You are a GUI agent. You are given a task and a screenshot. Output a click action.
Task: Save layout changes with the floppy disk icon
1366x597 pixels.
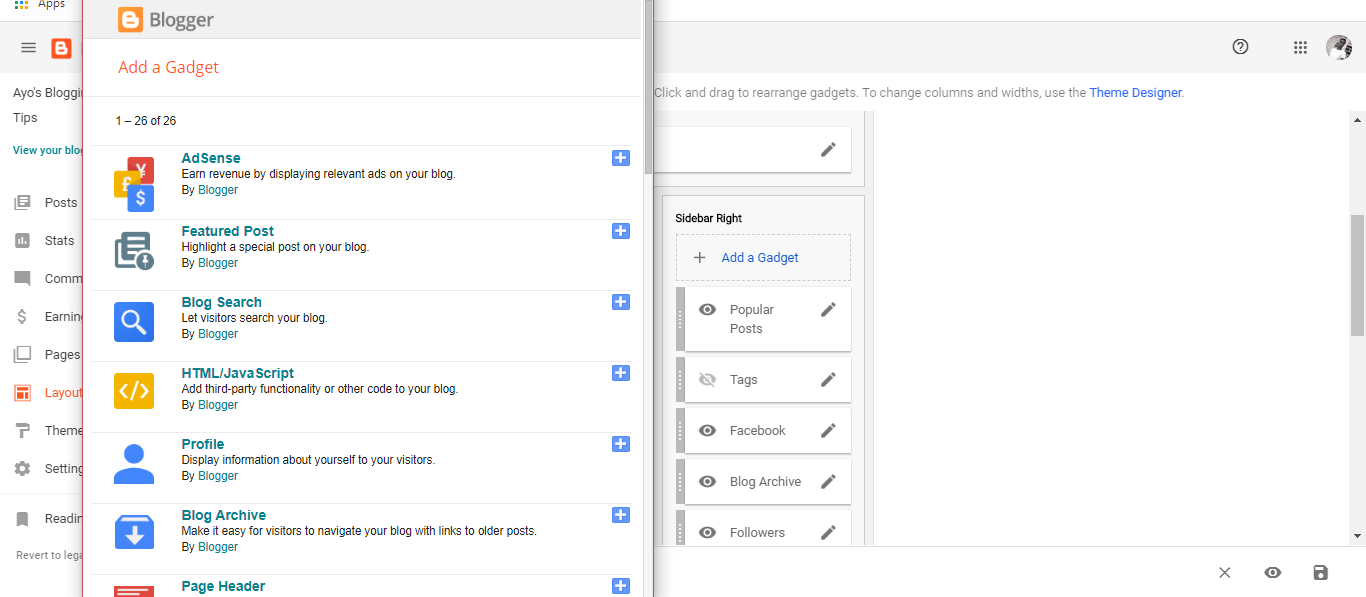(x=1320, y=572)
